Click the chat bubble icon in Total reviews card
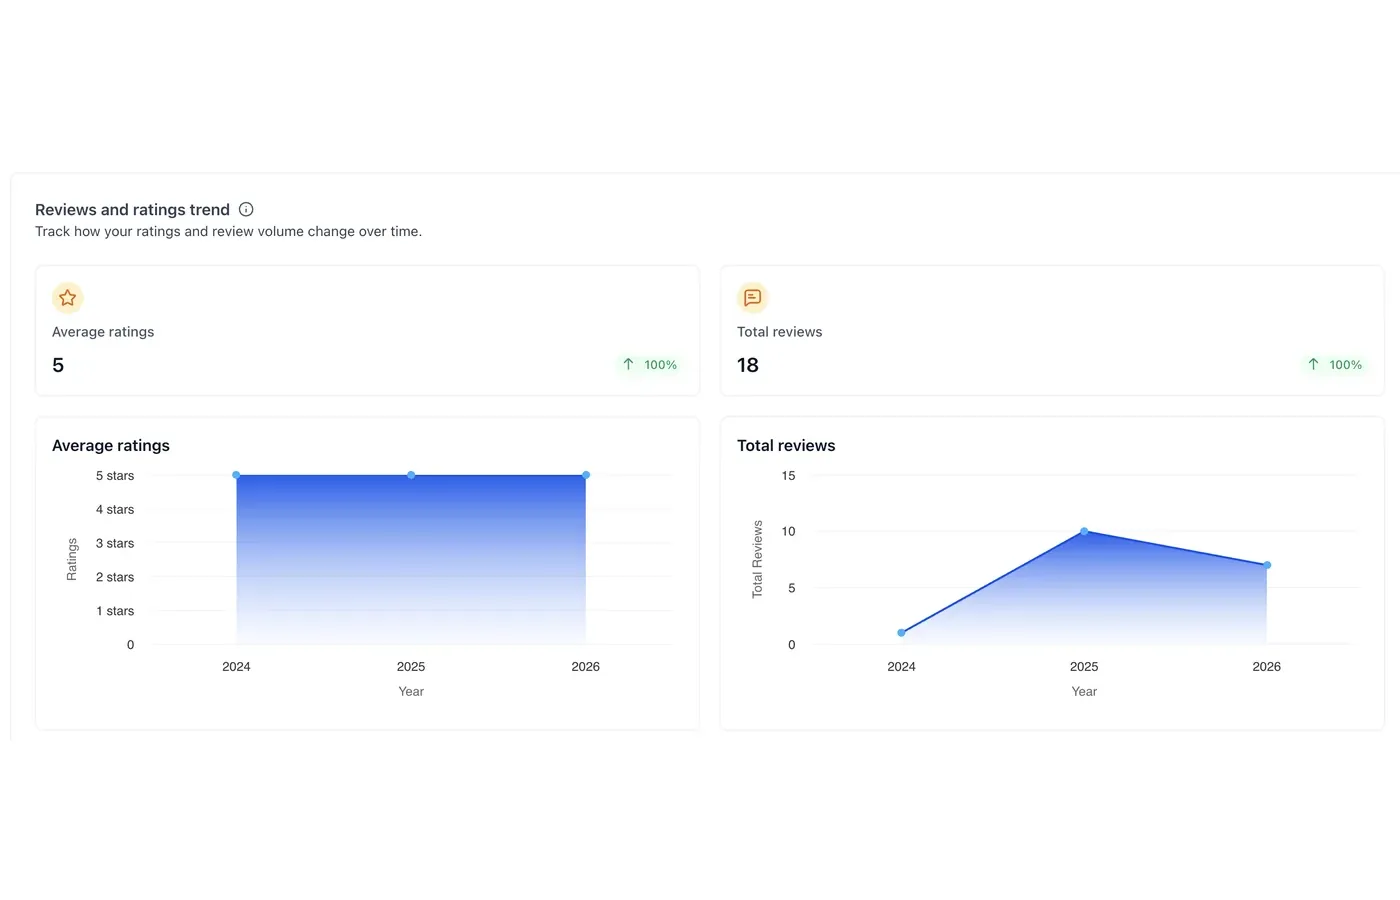1400x900 pixels. coord(753,298)
